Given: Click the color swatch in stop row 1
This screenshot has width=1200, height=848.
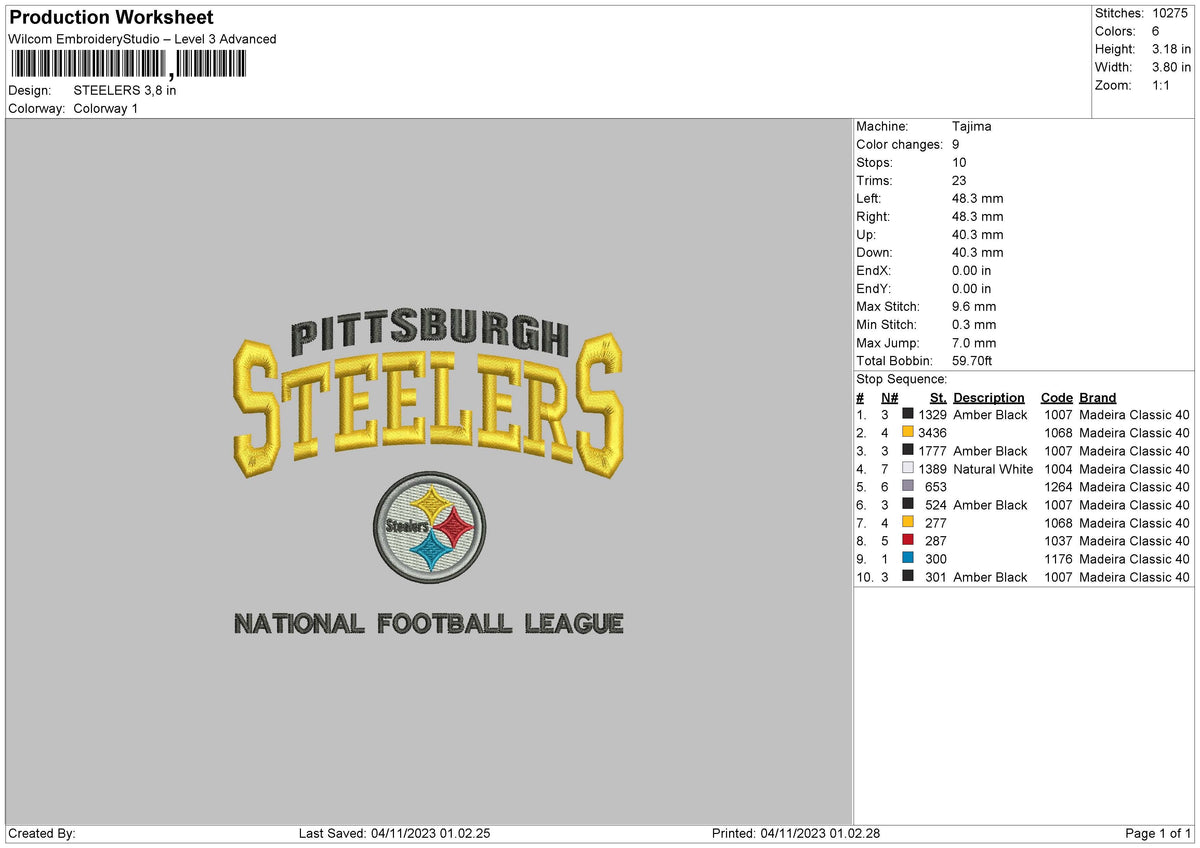Looking at the screenshot, I should pos(908,414).
